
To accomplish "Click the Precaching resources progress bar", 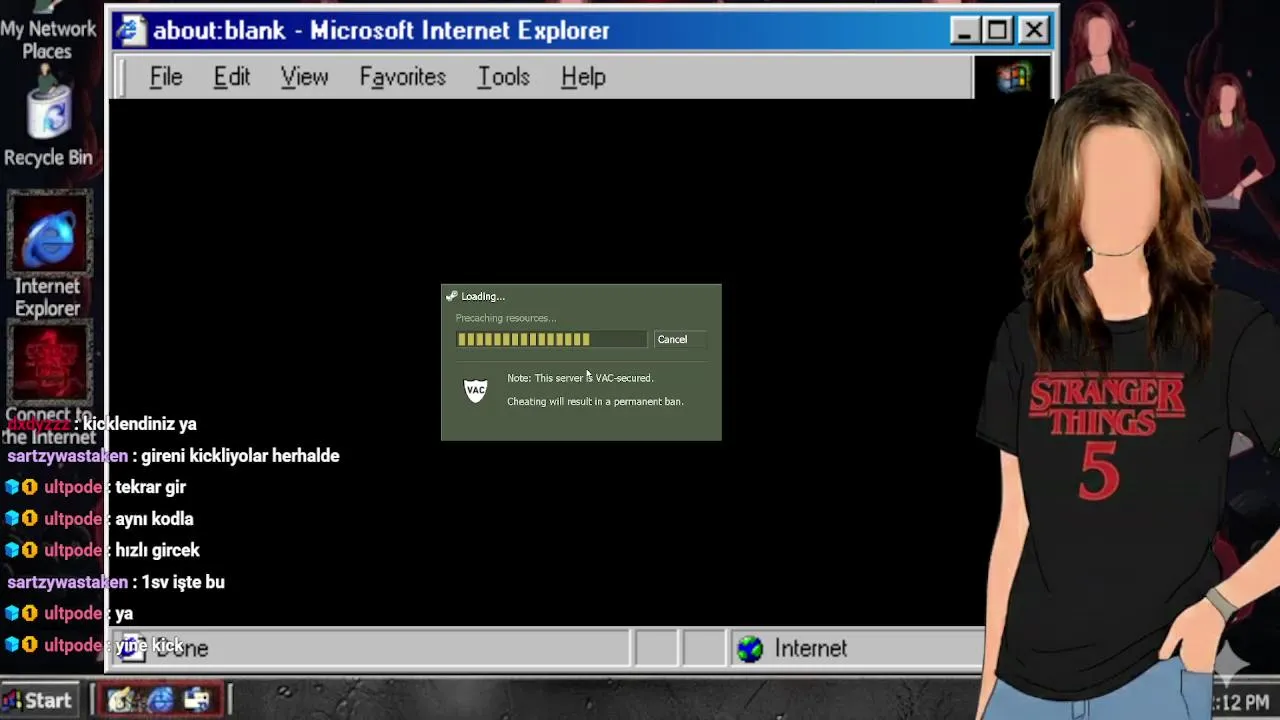I will (x=551, y=339).
